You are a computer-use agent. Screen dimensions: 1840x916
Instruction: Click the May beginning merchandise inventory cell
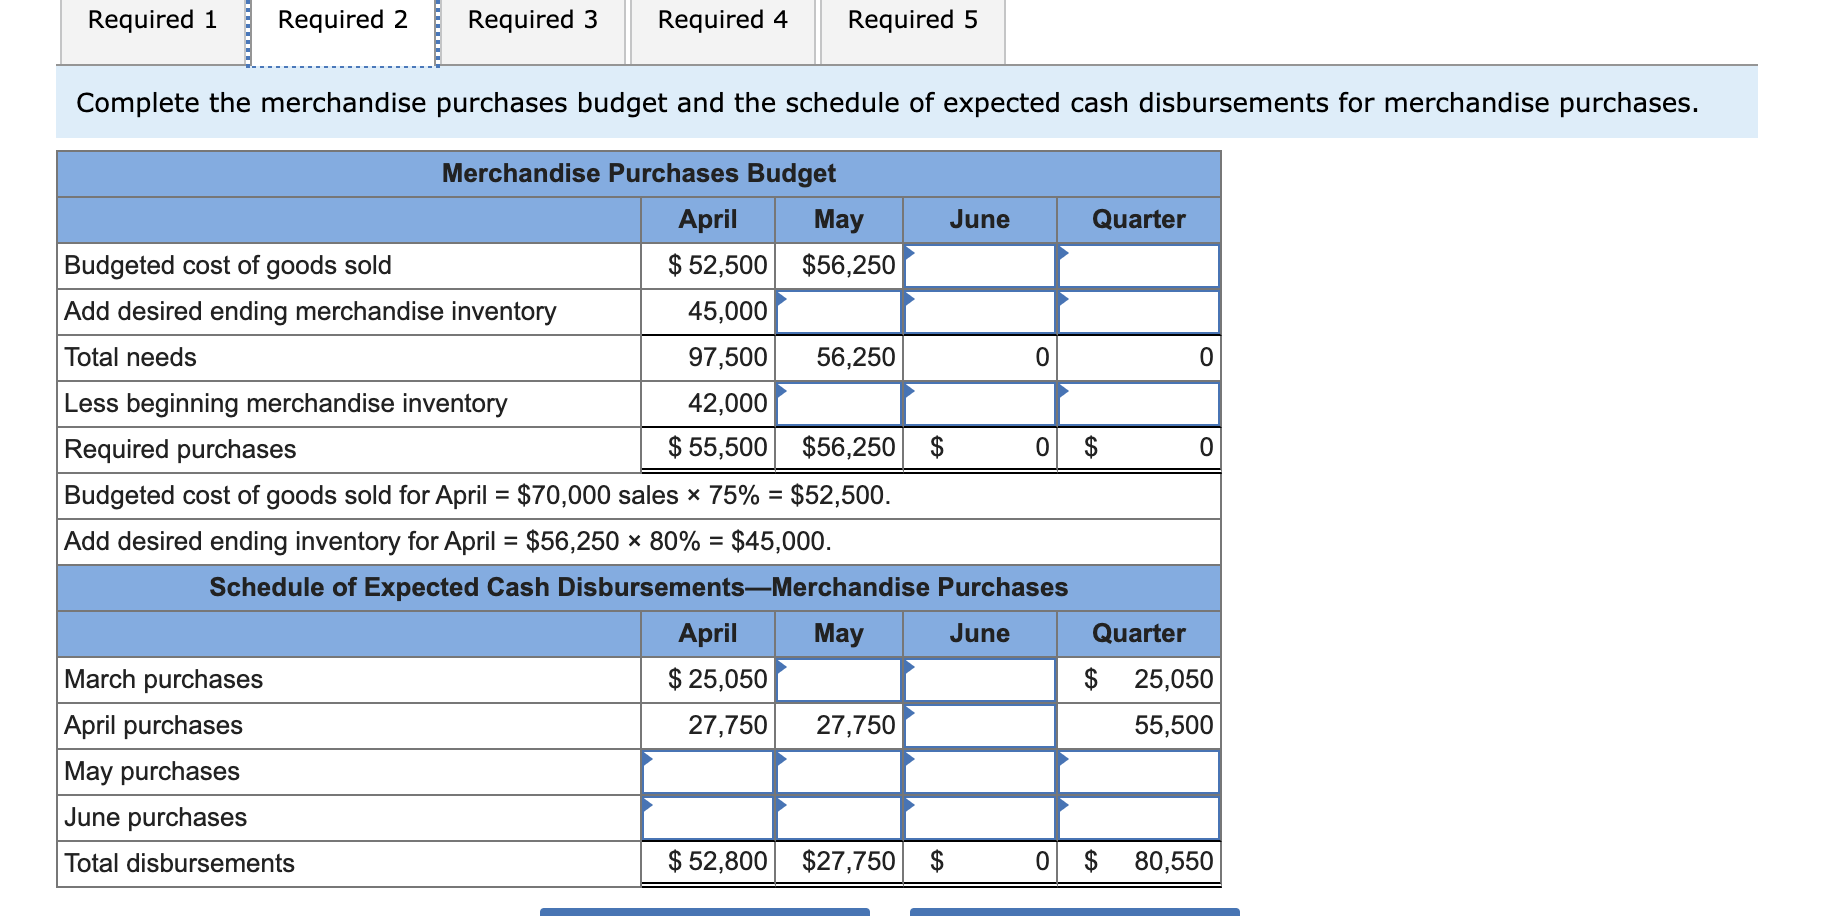838,403
